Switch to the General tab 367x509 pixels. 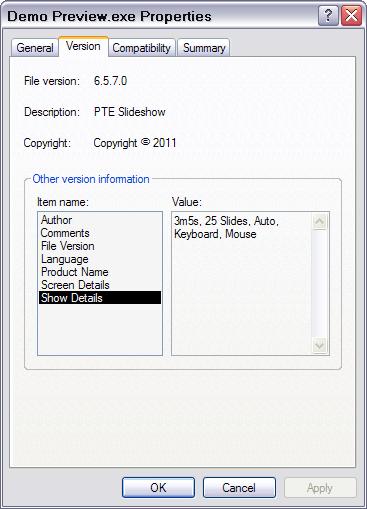(x=35, y=48)
